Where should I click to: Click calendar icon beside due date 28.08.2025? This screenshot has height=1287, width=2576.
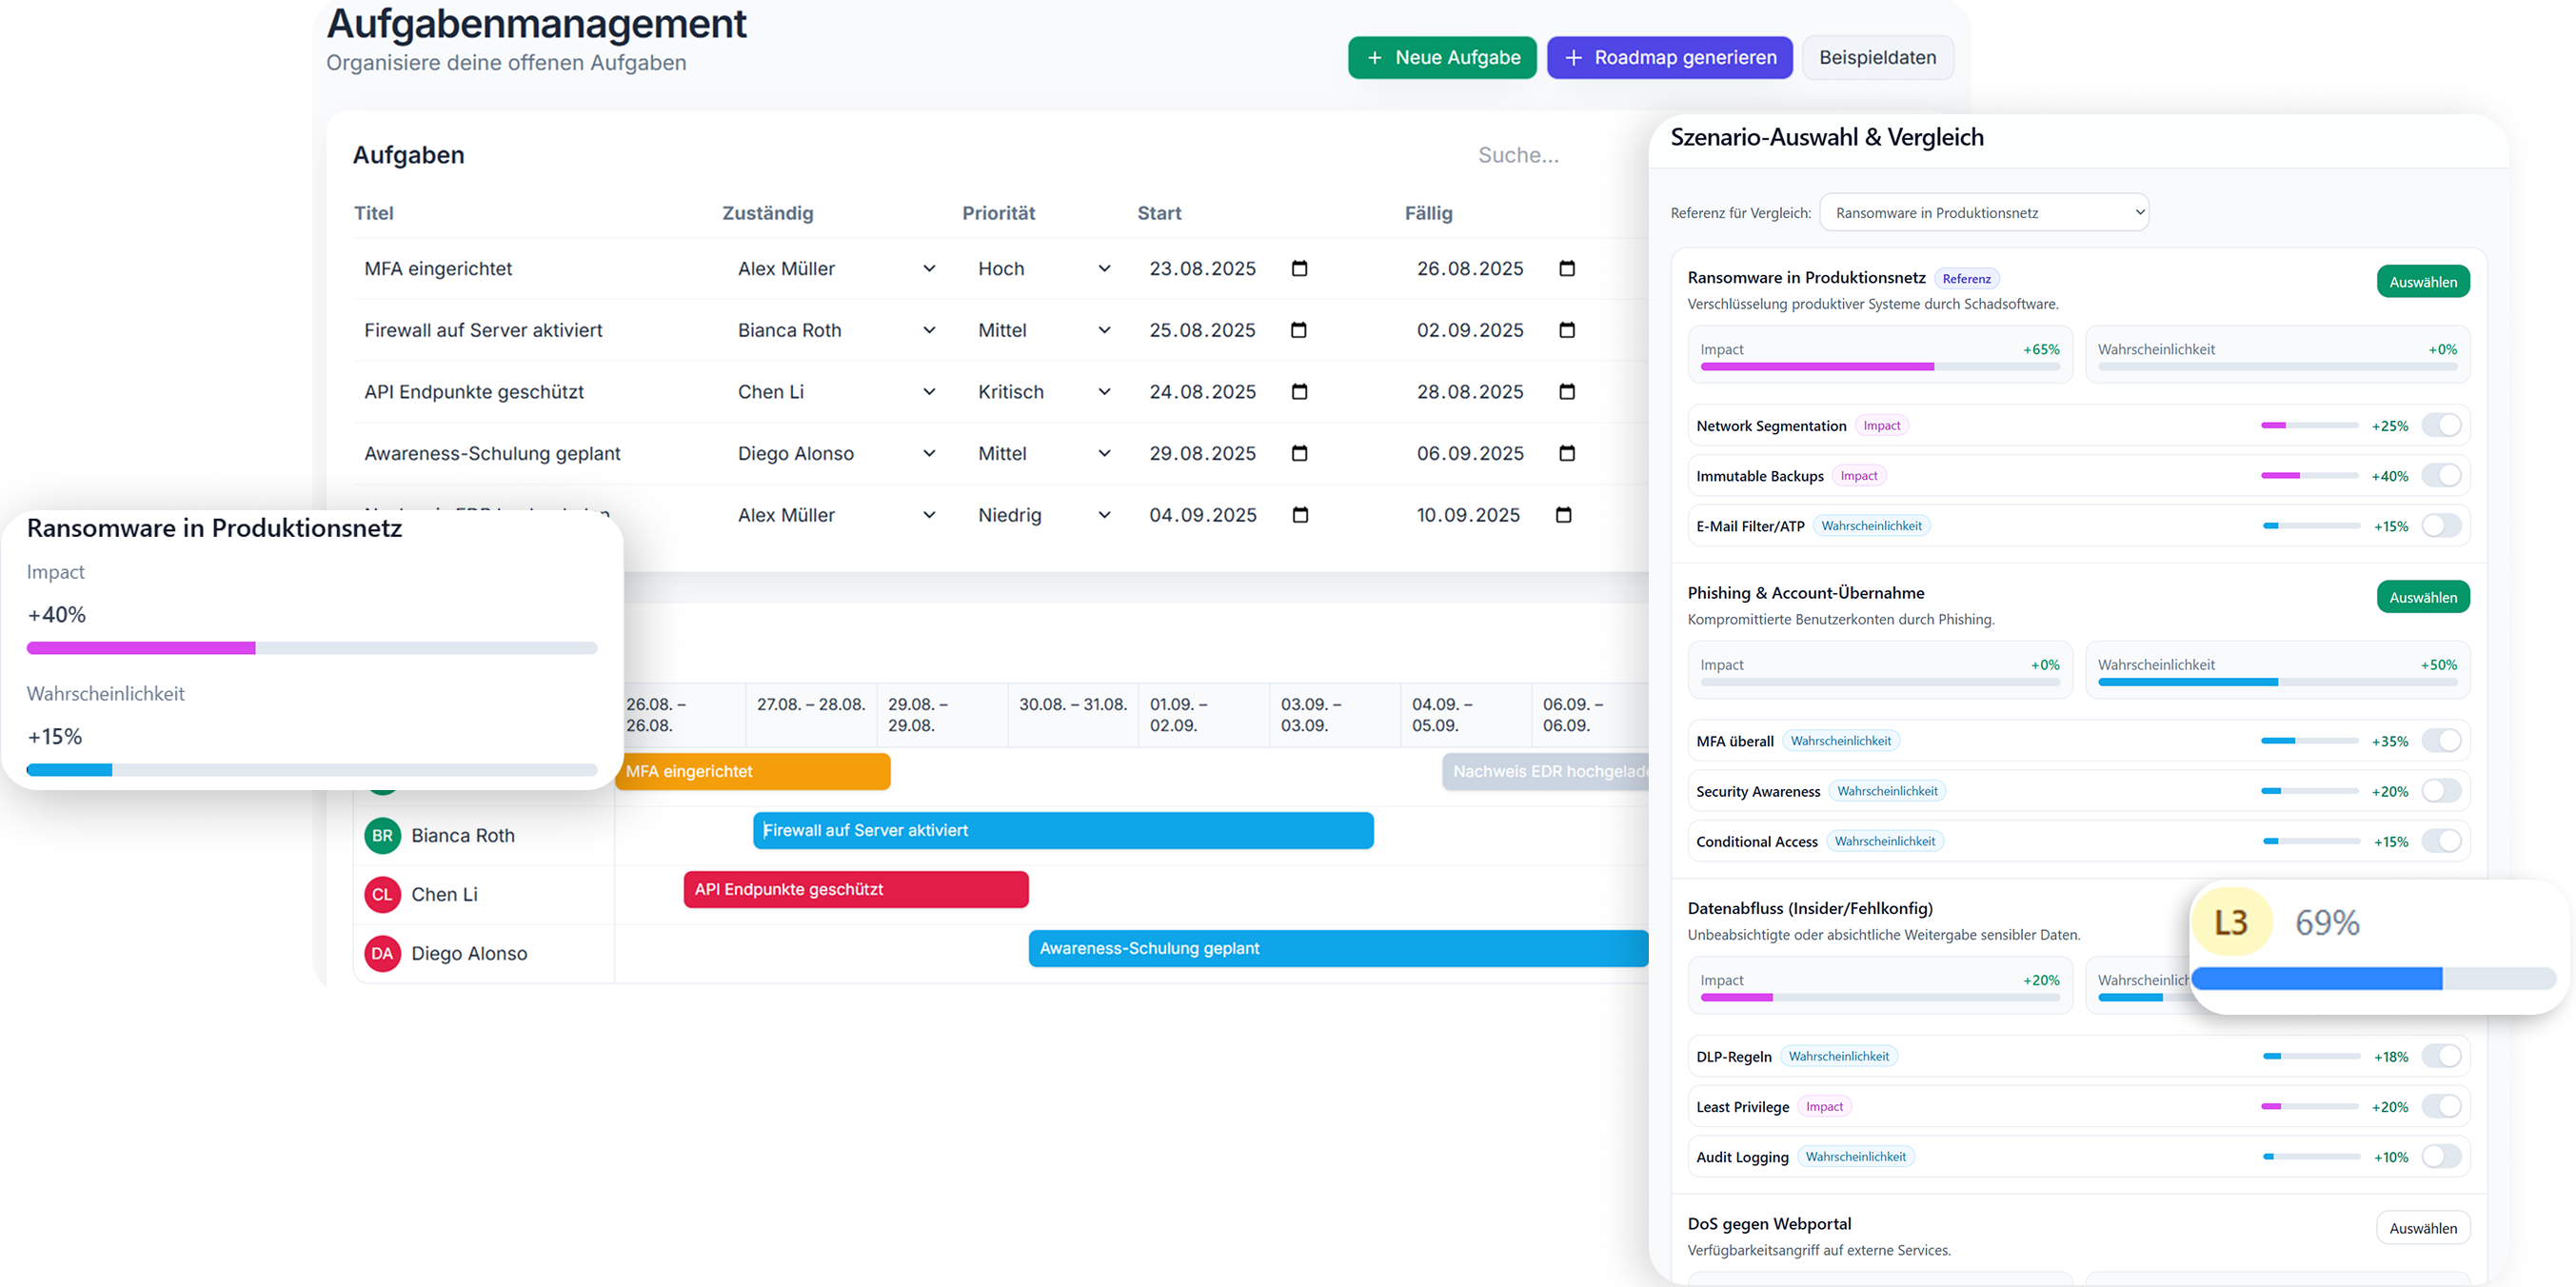1566,392
